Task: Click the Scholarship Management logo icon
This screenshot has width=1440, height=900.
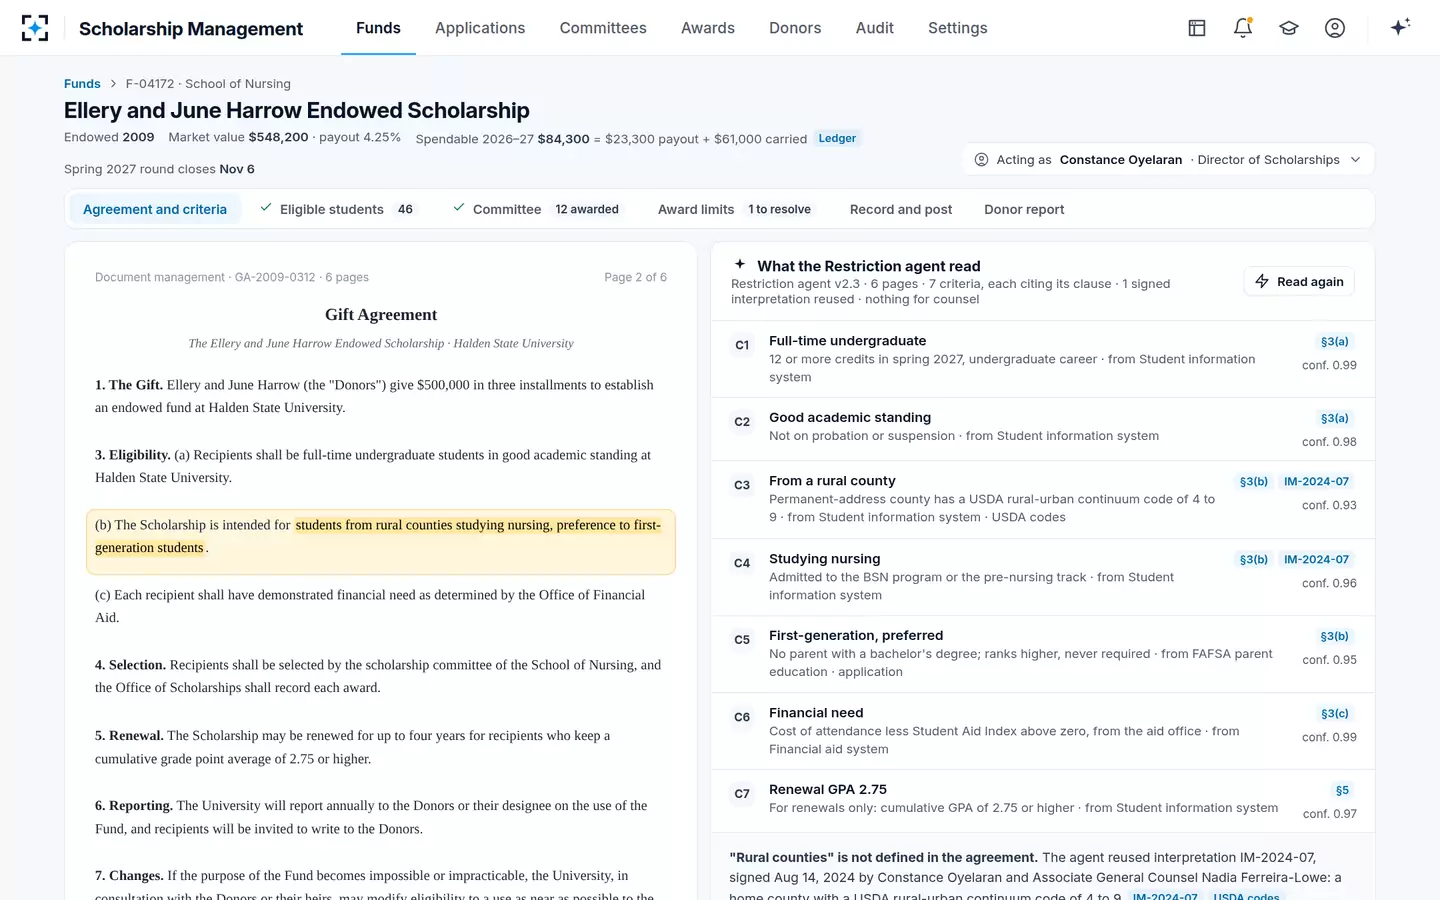Action: click(x=35, y=28)
